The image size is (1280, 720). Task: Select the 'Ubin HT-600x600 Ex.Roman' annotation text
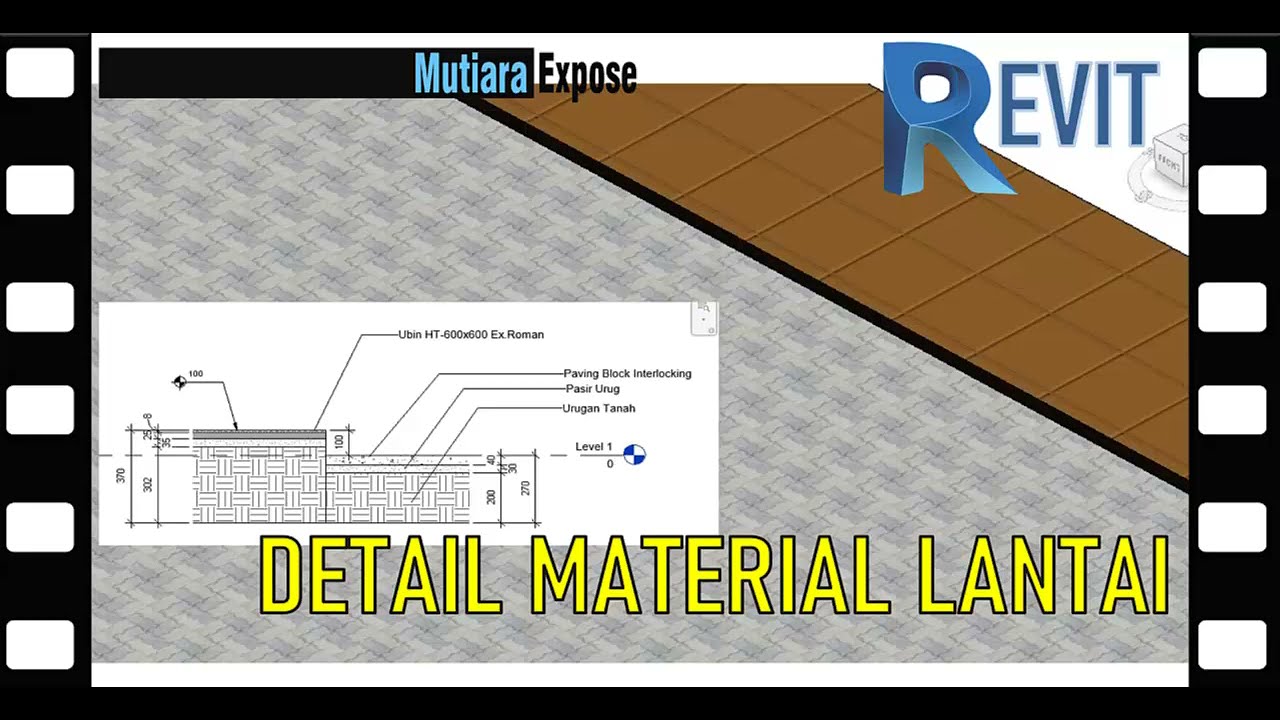click(x=471, y=335)
